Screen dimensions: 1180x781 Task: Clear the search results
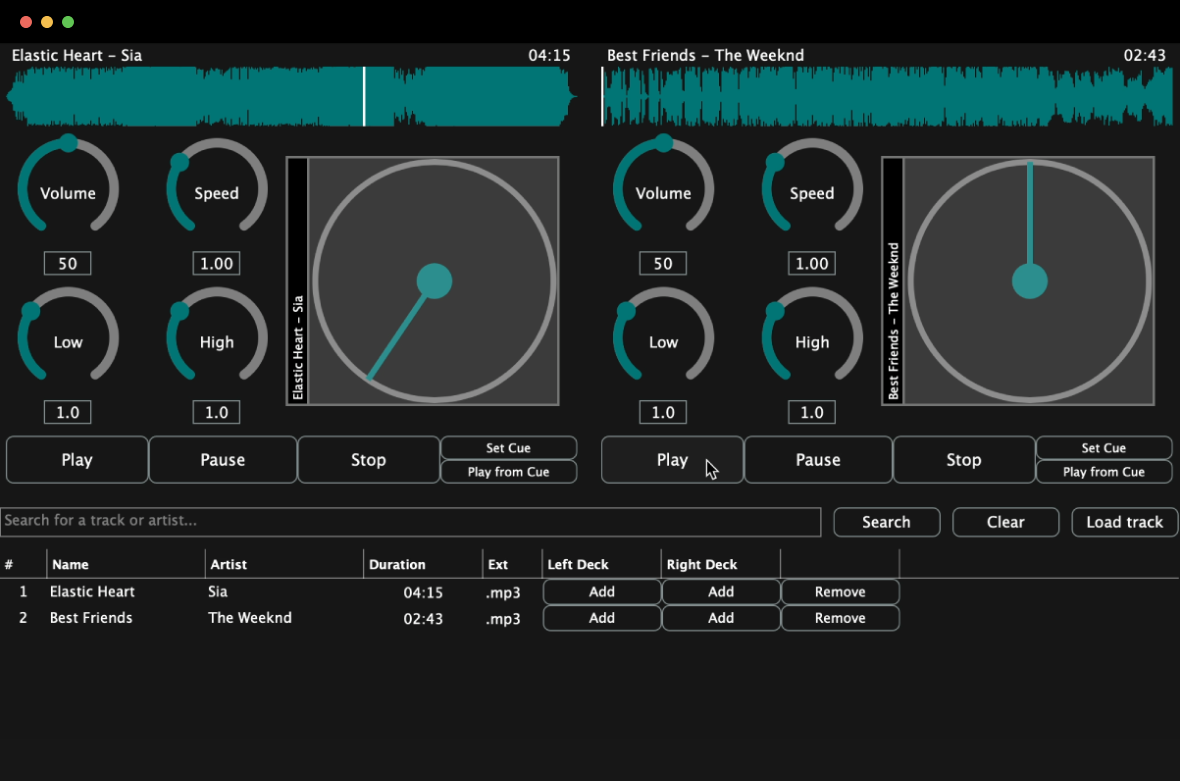(1005, 522)
